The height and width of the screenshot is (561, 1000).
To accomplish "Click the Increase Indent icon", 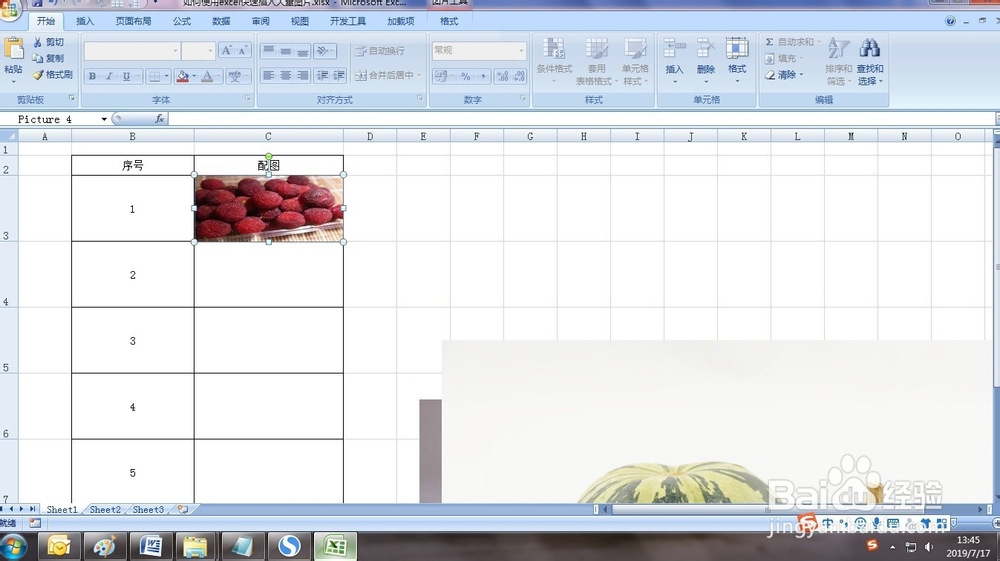I will (339, 75).
